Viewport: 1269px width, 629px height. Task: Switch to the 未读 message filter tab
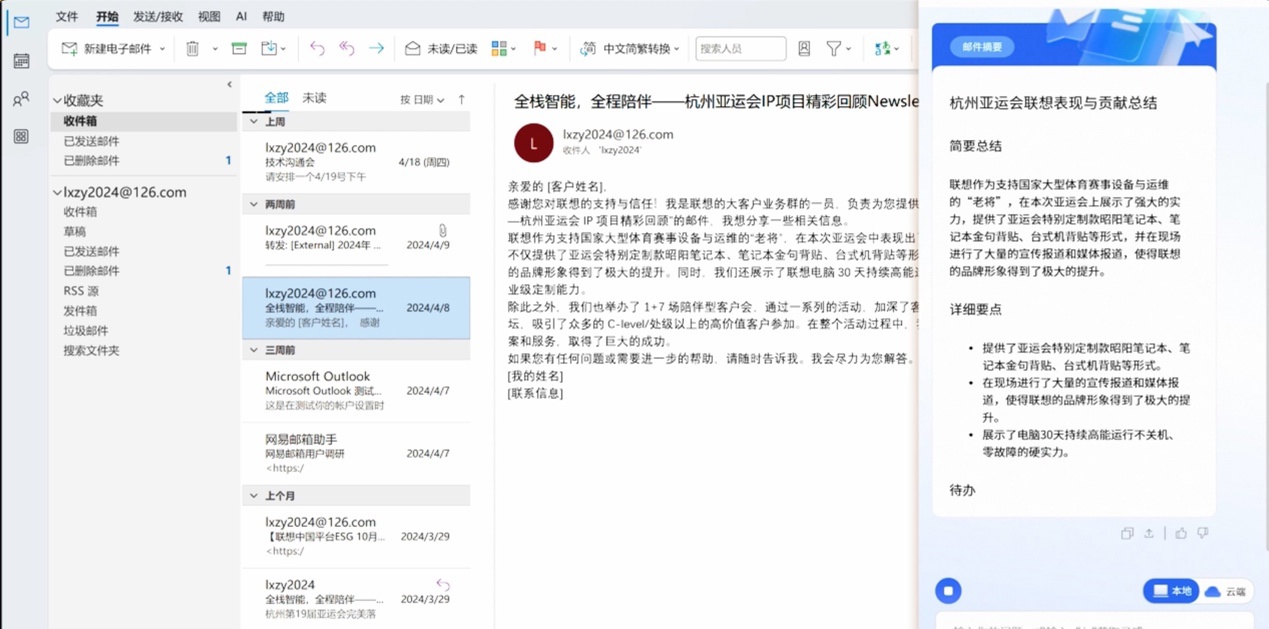pyautogui.click(x=314, y=98)
